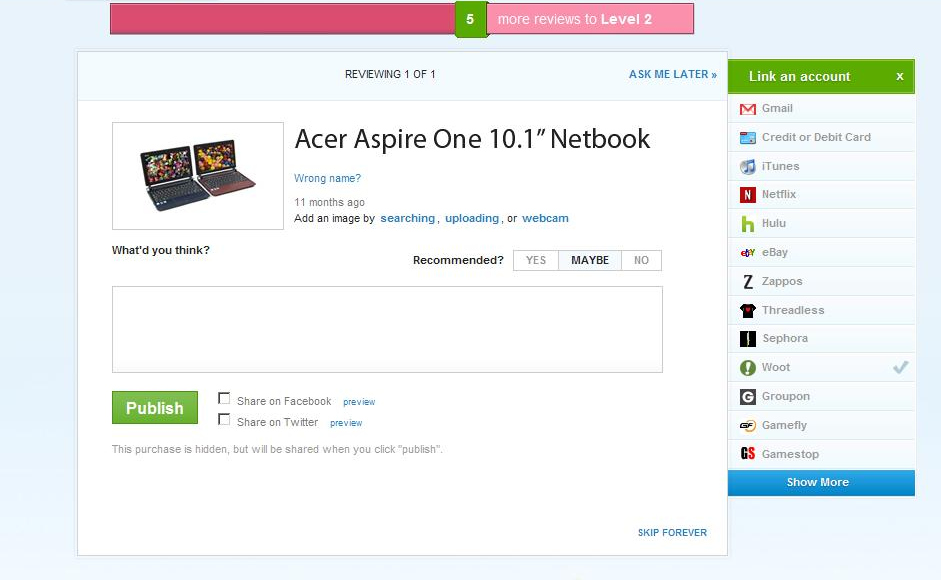
Task: Click the Publish button
Action: [155, 408]
